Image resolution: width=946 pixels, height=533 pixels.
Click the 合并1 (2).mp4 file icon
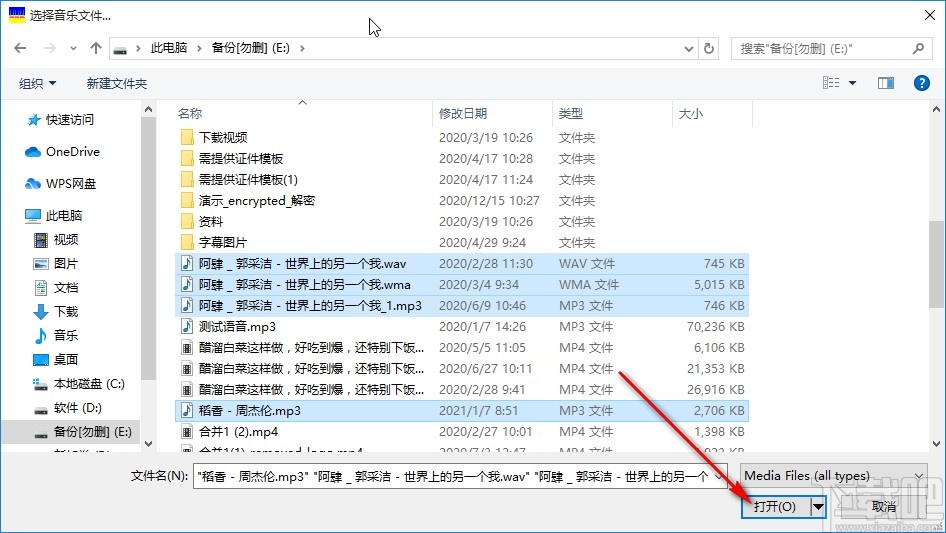coord(187,432)
